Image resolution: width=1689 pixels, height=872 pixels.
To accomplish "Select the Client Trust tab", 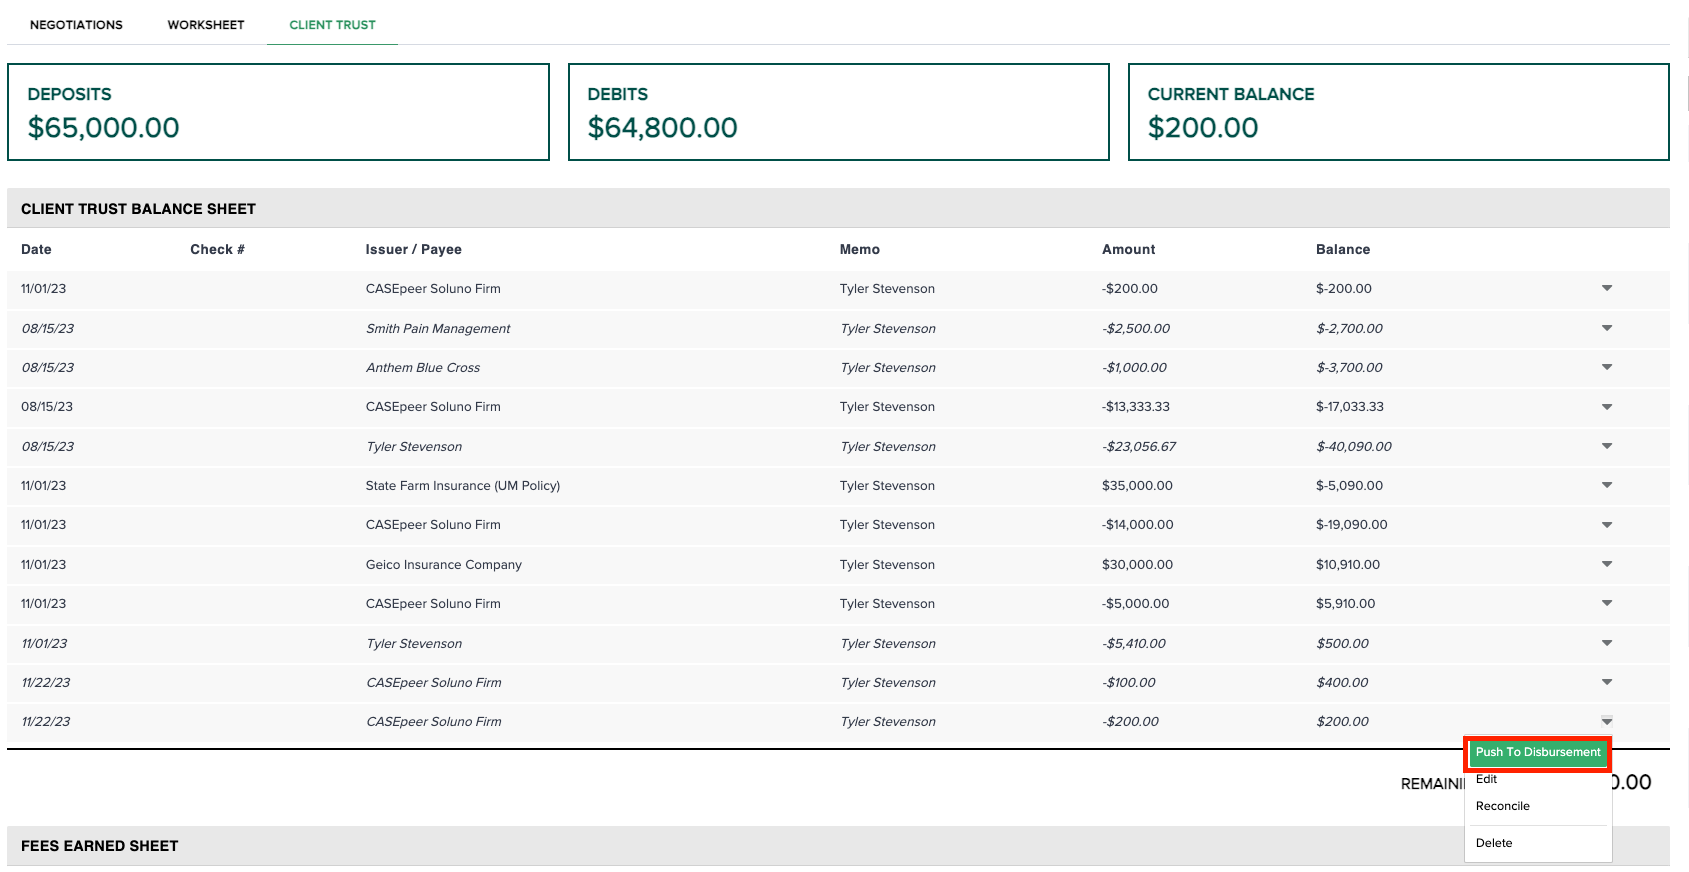I will pyautogui.click(x=332, y=25).
